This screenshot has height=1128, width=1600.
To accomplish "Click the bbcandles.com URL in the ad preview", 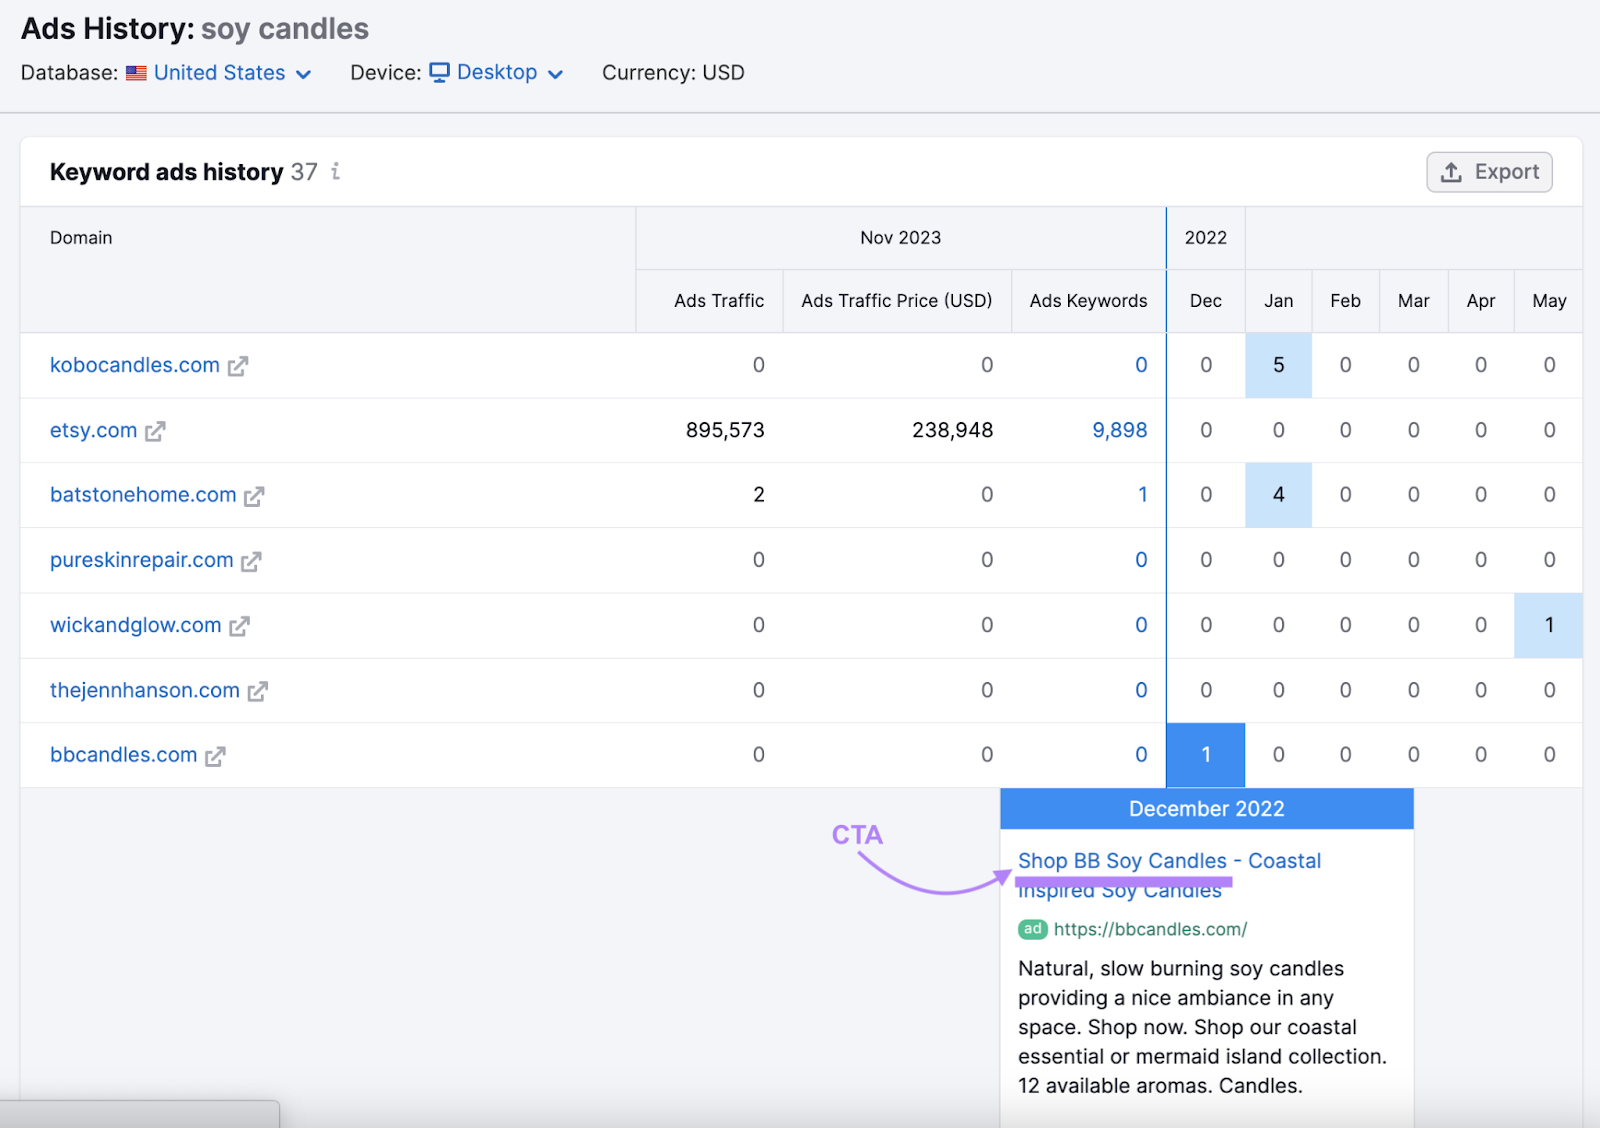I will tap(1150, 929).
